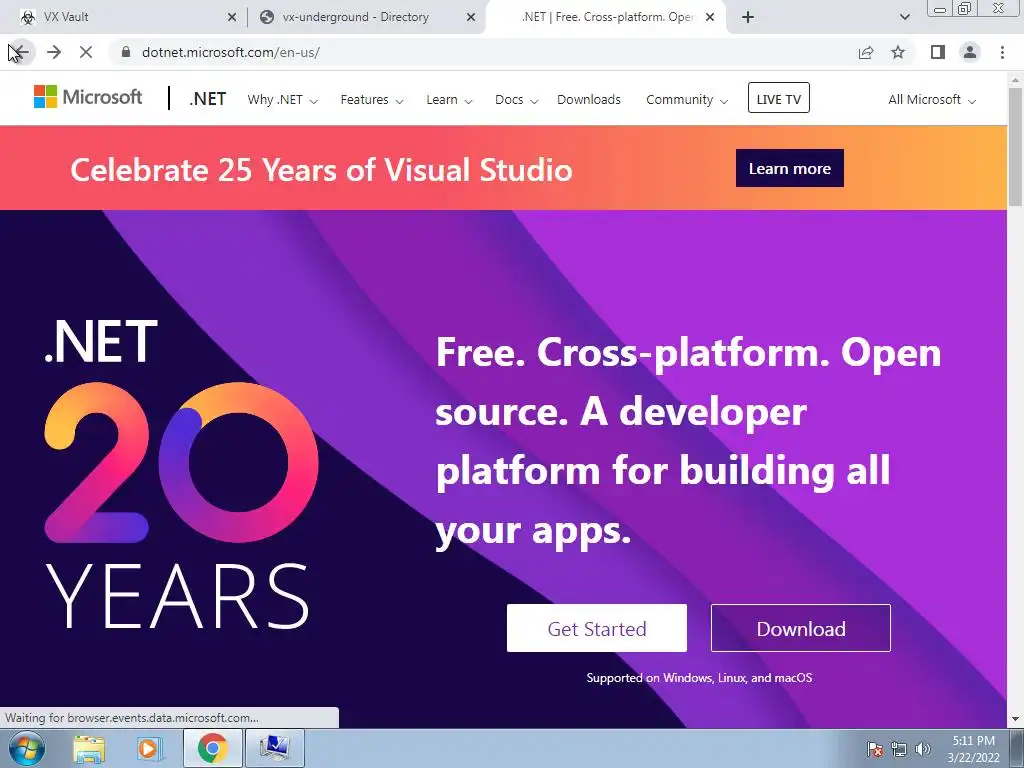Click the taskbar clock showing 5:11 PM
This screenshot has height=768, width=1024.
[x=974, y=749]
